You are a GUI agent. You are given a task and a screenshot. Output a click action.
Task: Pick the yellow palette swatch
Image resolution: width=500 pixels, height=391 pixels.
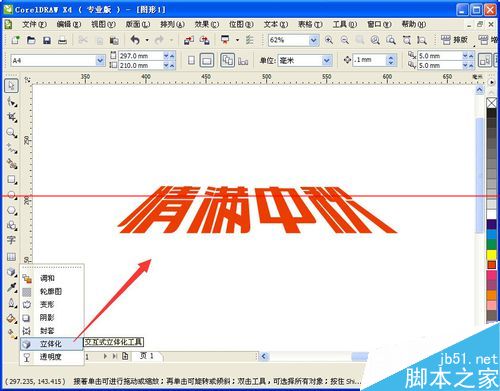tap(491, 254)
